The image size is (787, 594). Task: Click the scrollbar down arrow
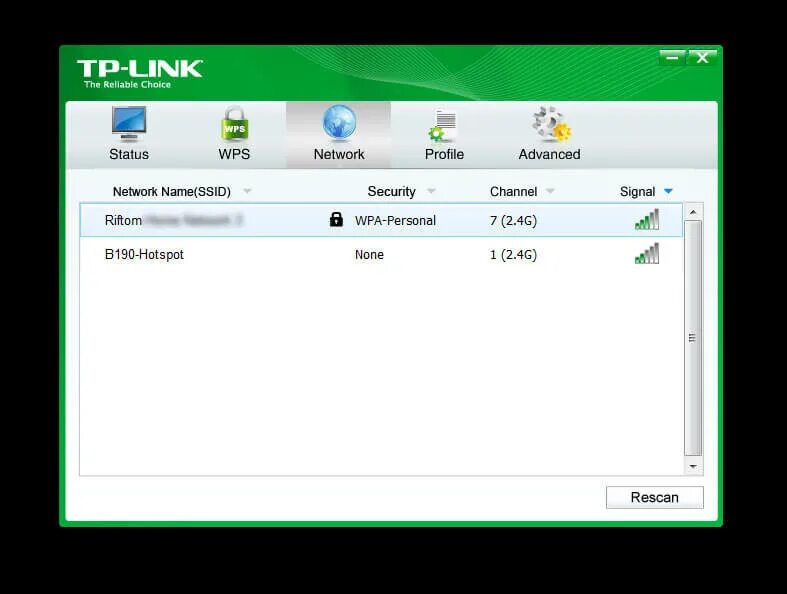(x=693, y=466)
